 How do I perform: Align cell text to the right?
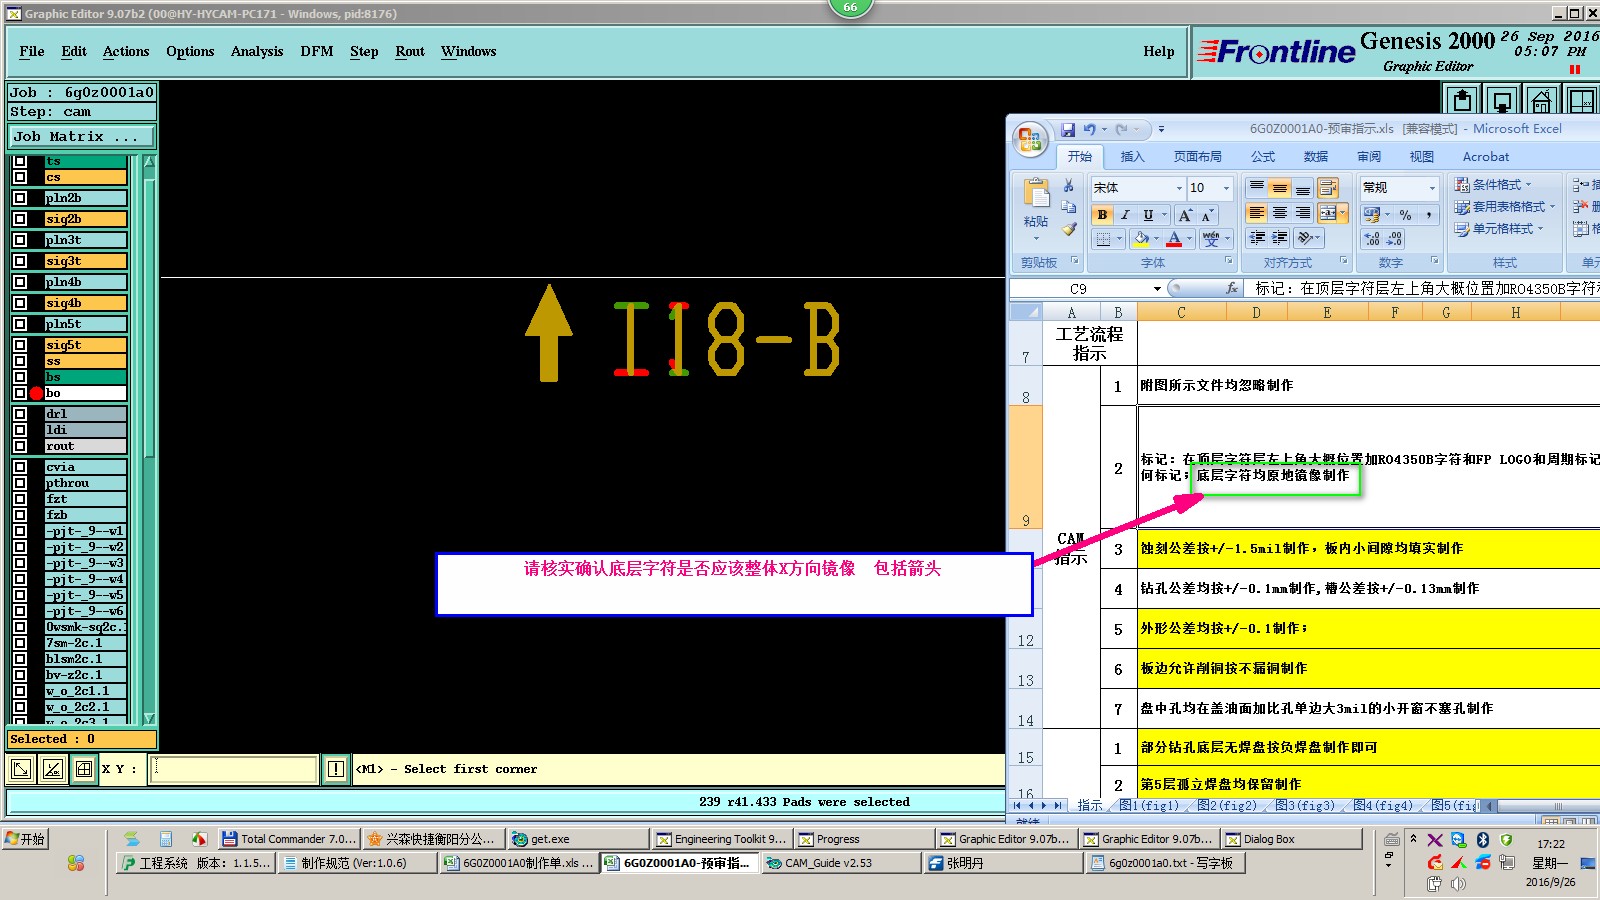coord(1303,213)
